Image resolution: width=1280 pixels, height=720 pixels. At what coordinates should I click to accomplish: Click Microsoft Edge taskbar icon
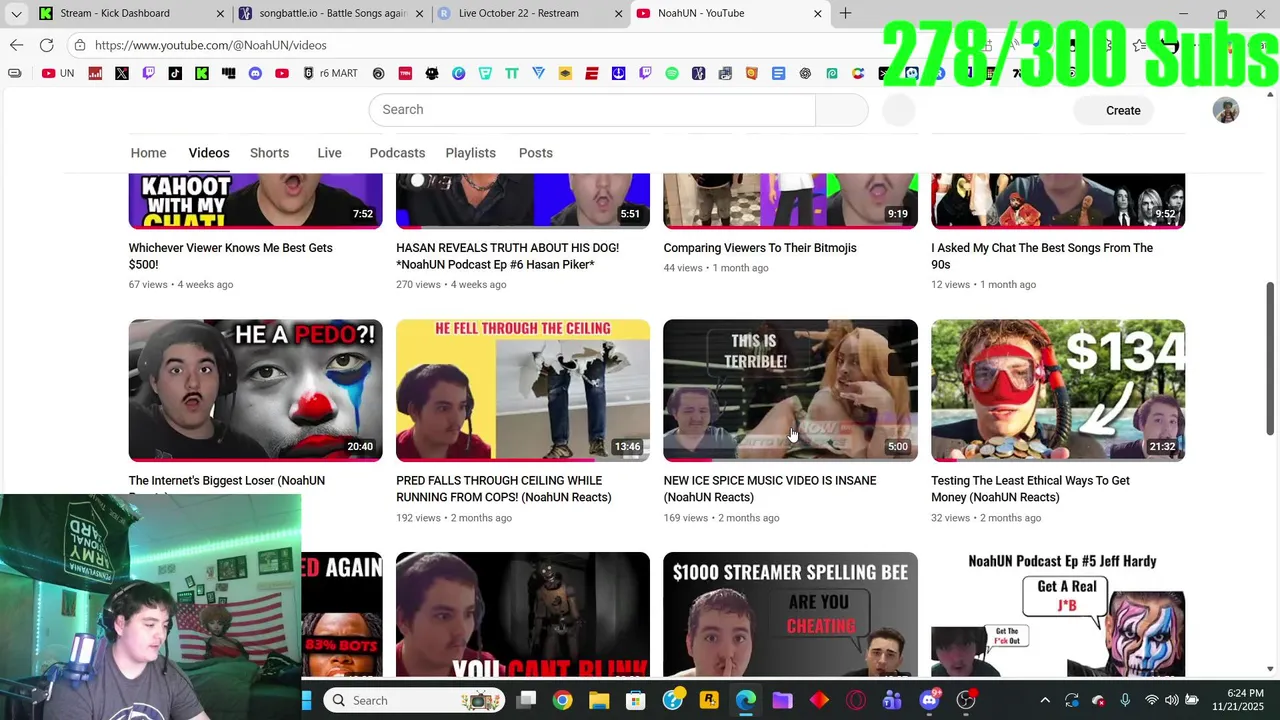746,700
